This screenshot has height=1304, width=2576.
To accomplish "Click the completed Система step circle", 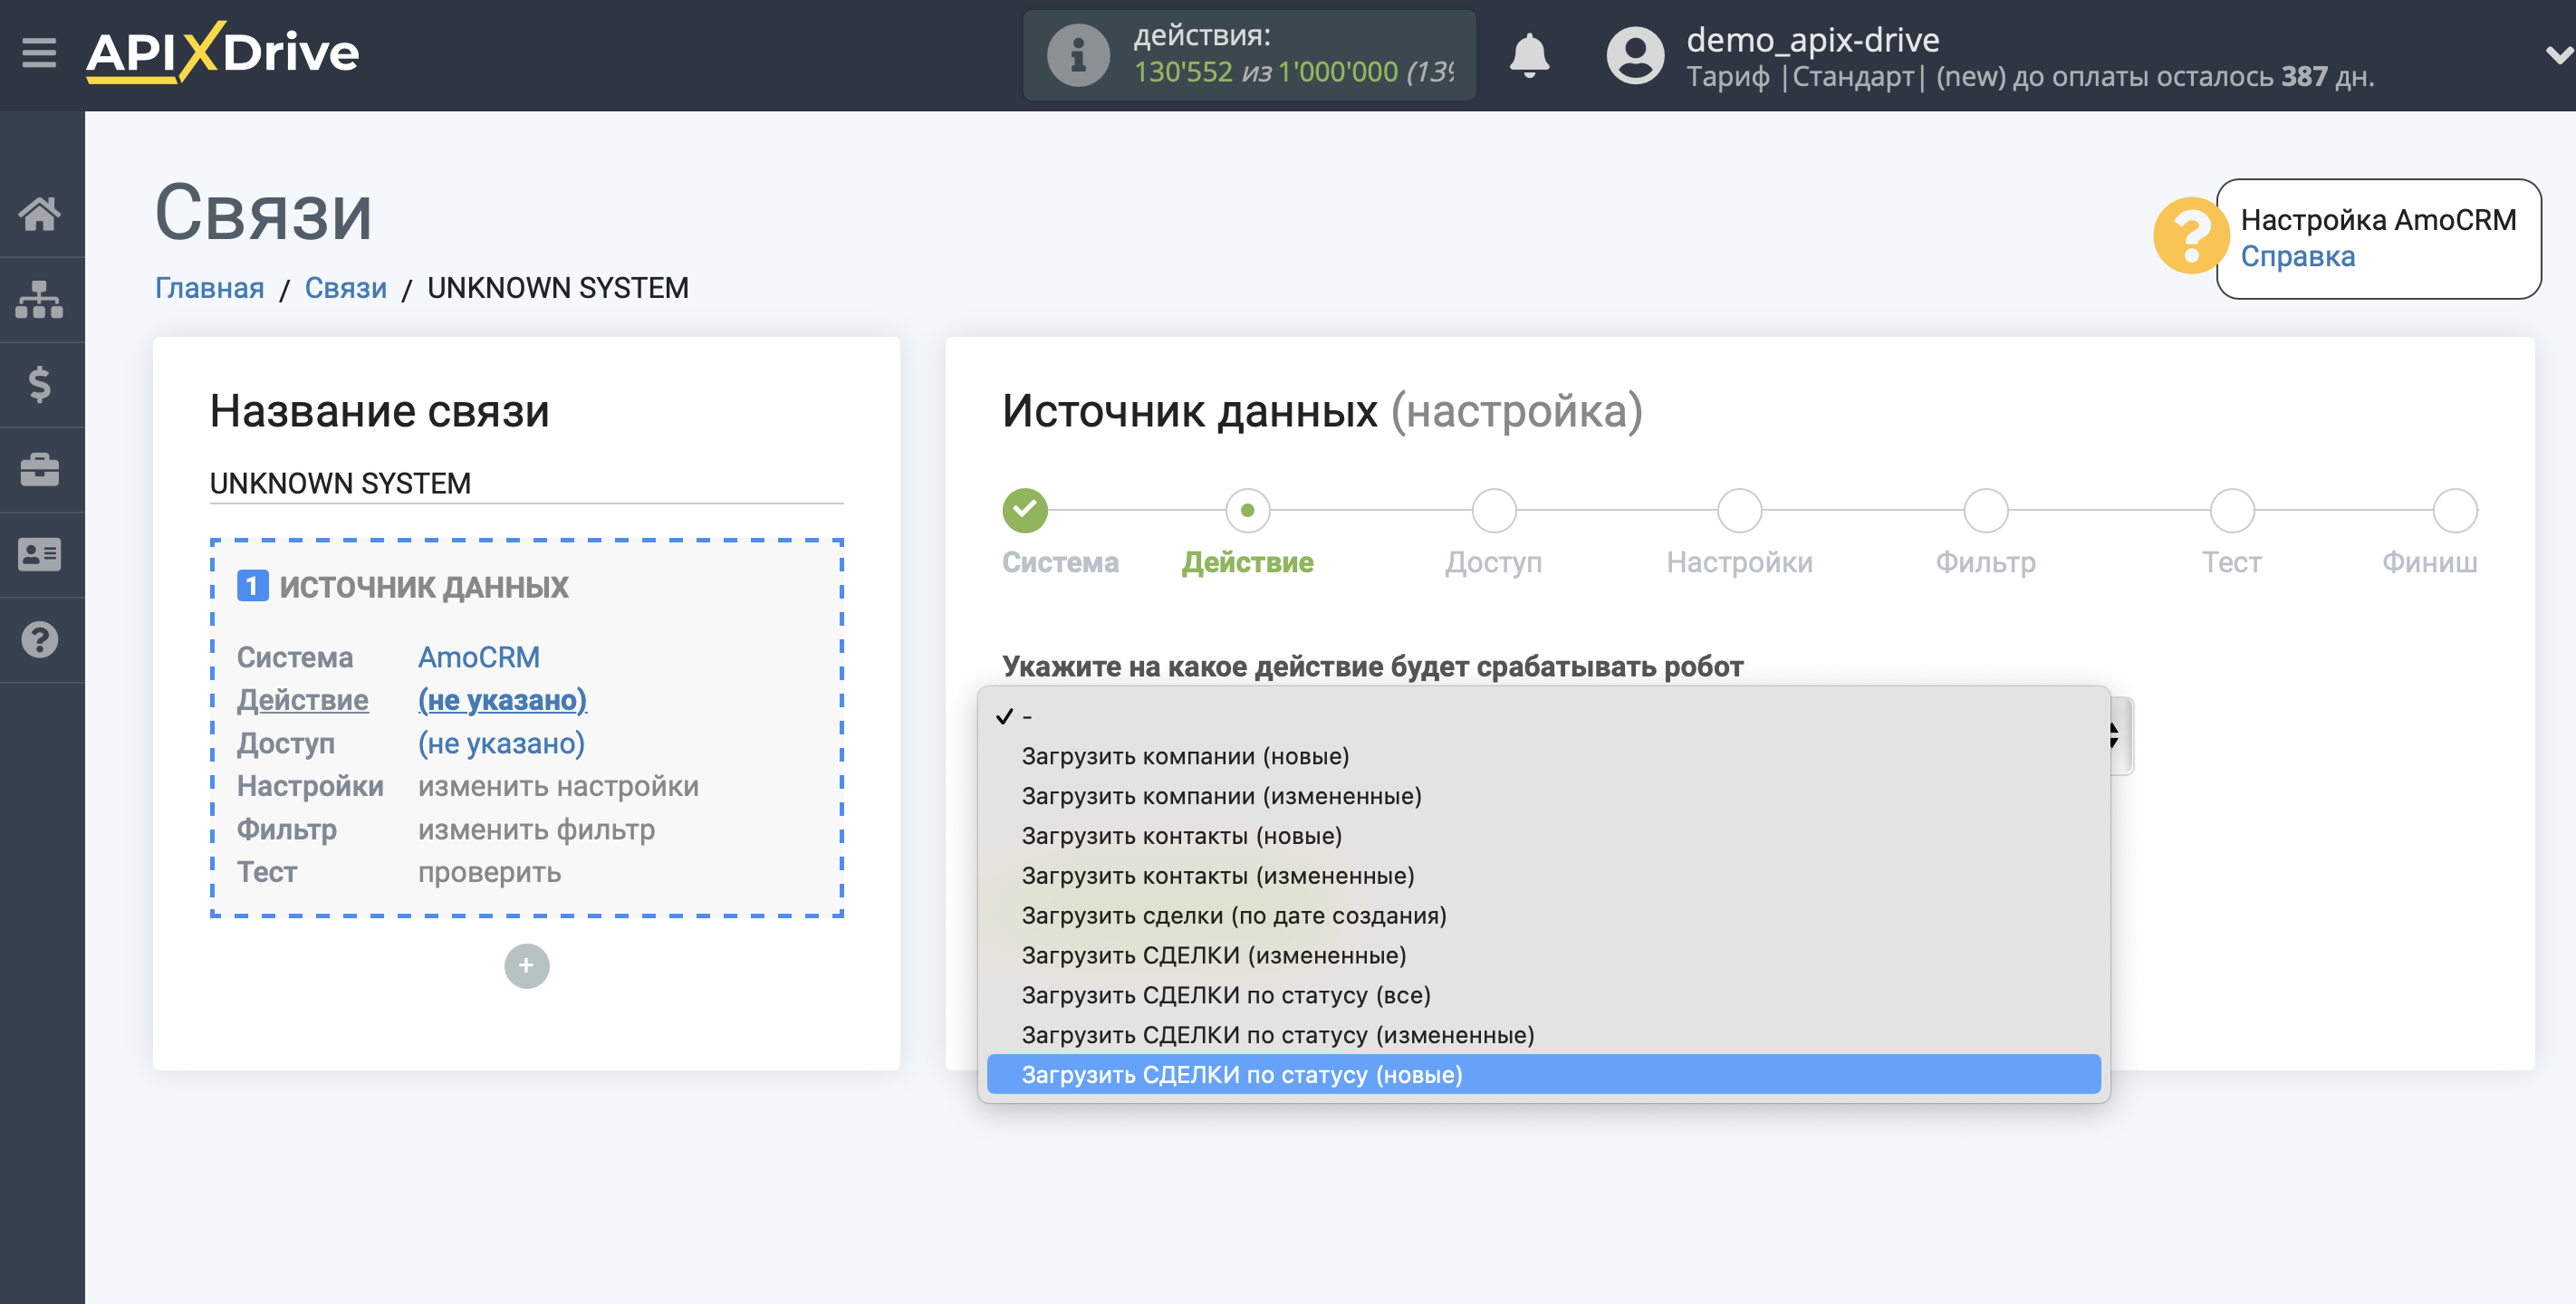I will pyautogui.click(x=1024, y=510).
